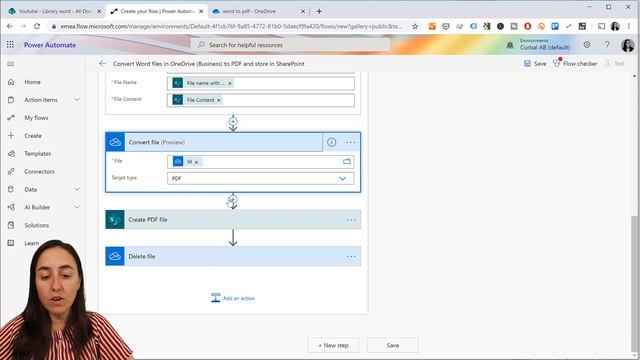This screenshot has height=360, width=640.
Task: Click the Power Automate title link
Action: 50,45
